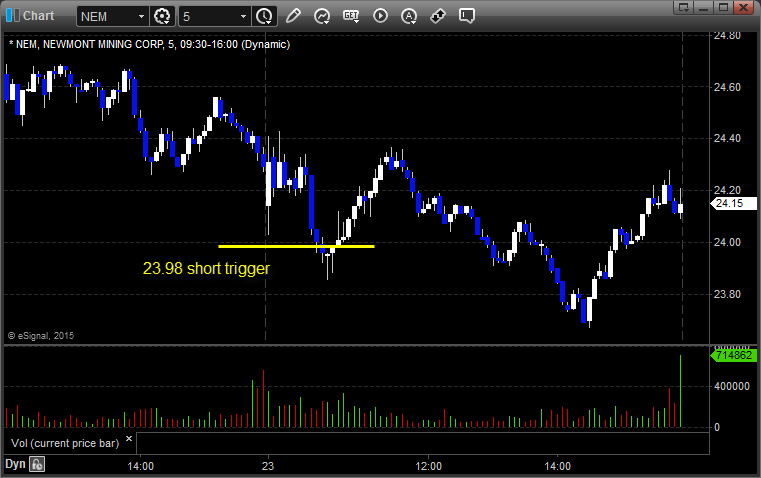Open the symbol settings gear menu

162,16
